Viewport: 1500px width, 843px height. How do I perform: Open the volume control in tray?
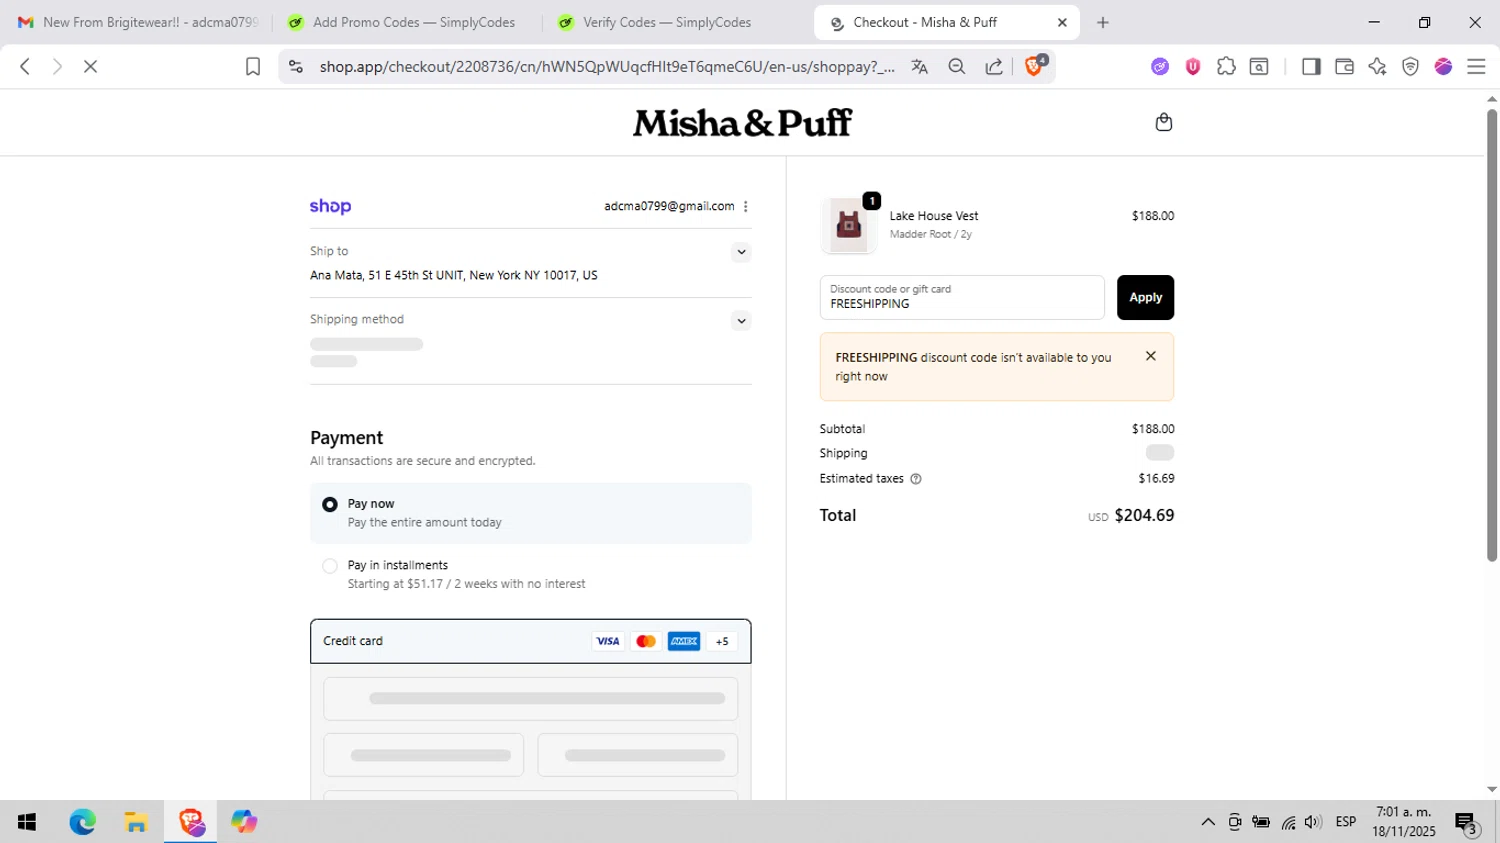point(1313,822)
